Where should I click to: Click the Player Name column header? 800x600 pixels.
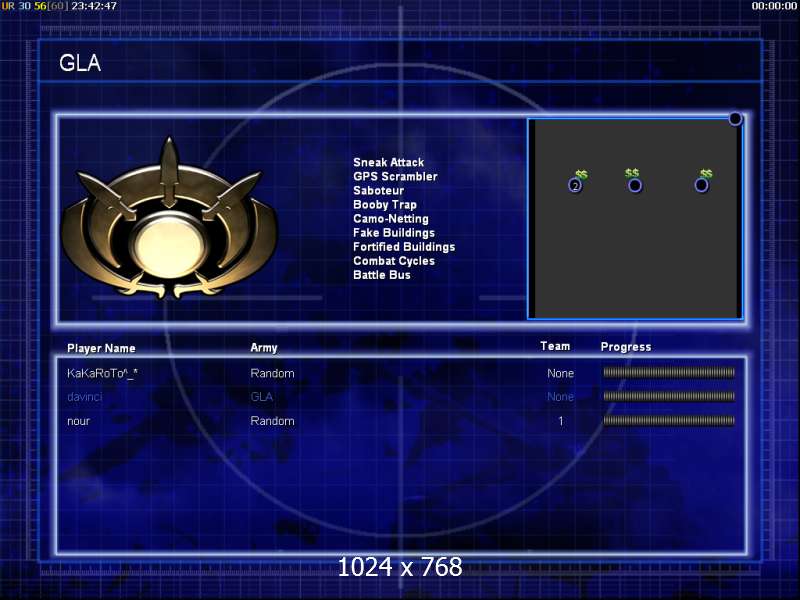(101, 348)
